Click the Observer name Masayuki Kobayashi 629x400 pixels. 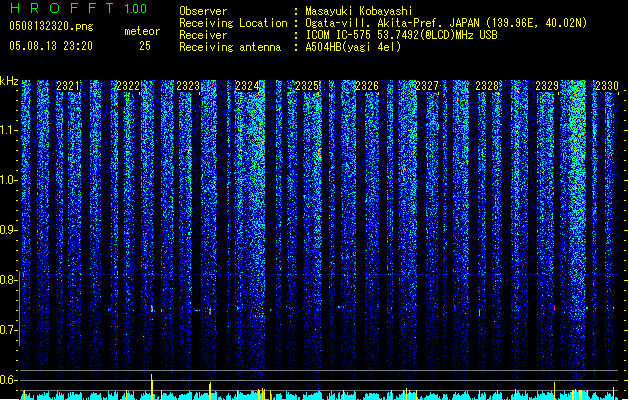tap(359, 11)
